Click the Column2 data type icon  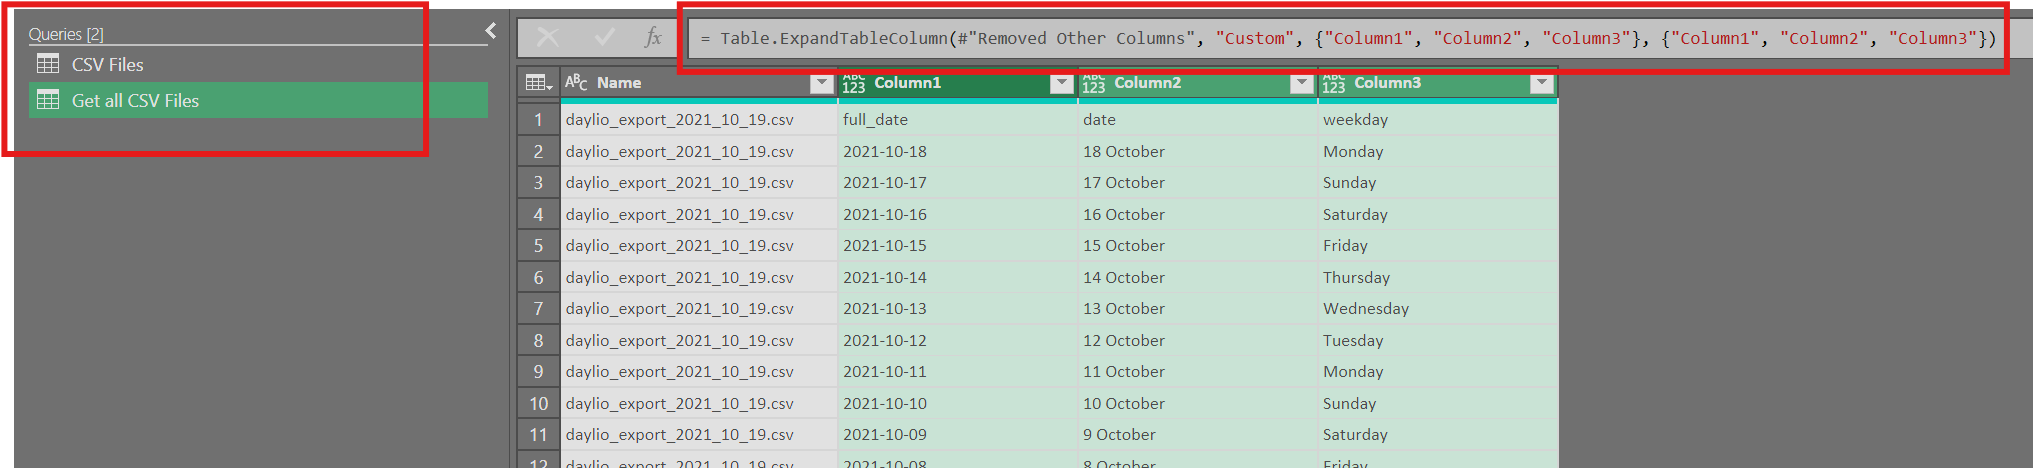(x=1093, y=83)
